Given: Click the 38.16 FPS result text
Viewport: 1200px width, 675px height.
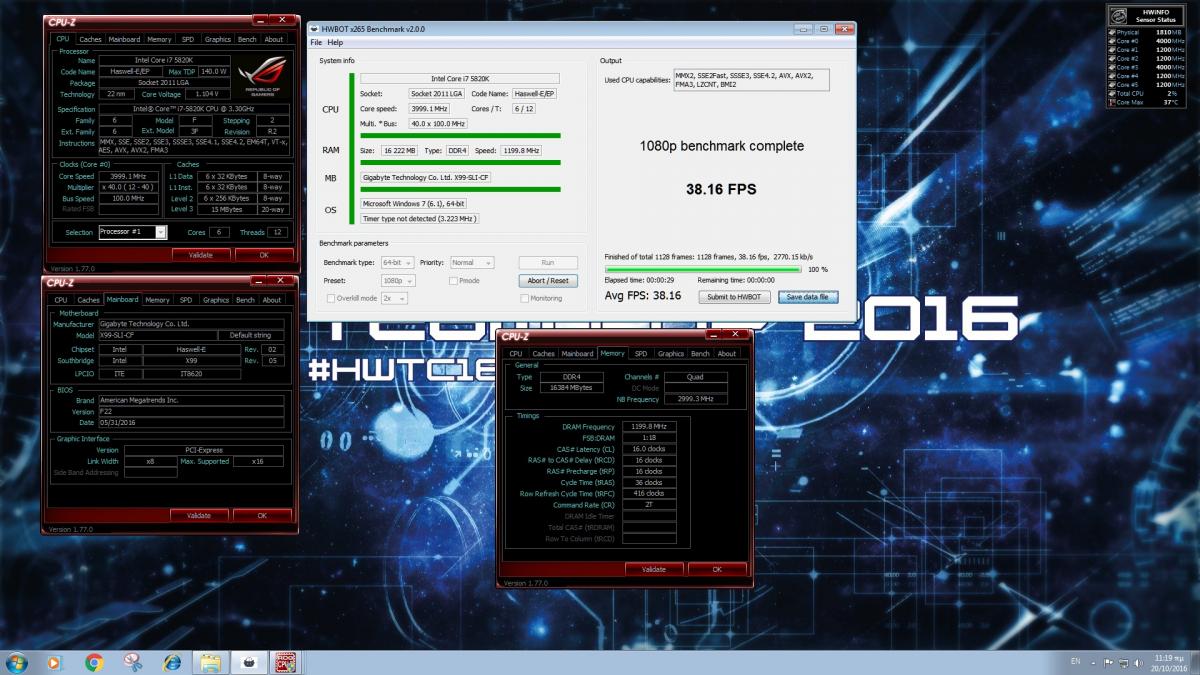Looking at the screenshot, I should point(721,187).
